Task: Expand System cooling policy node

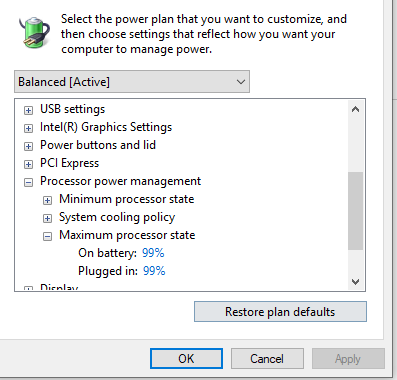Action: [x=48, y=218]
